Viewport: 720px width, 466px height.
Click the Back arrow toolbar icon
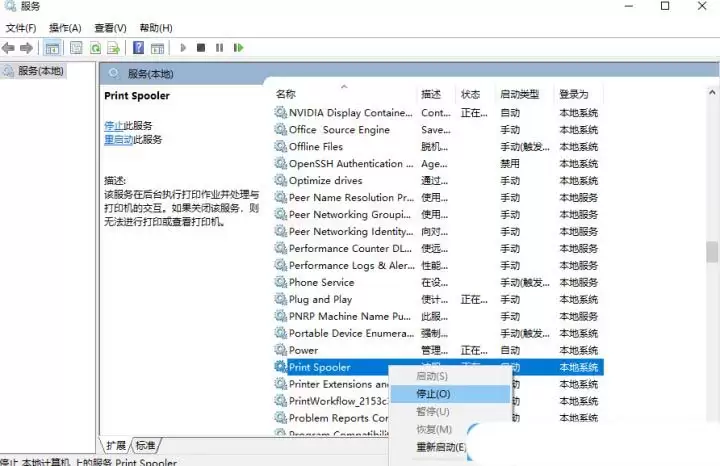8,48
